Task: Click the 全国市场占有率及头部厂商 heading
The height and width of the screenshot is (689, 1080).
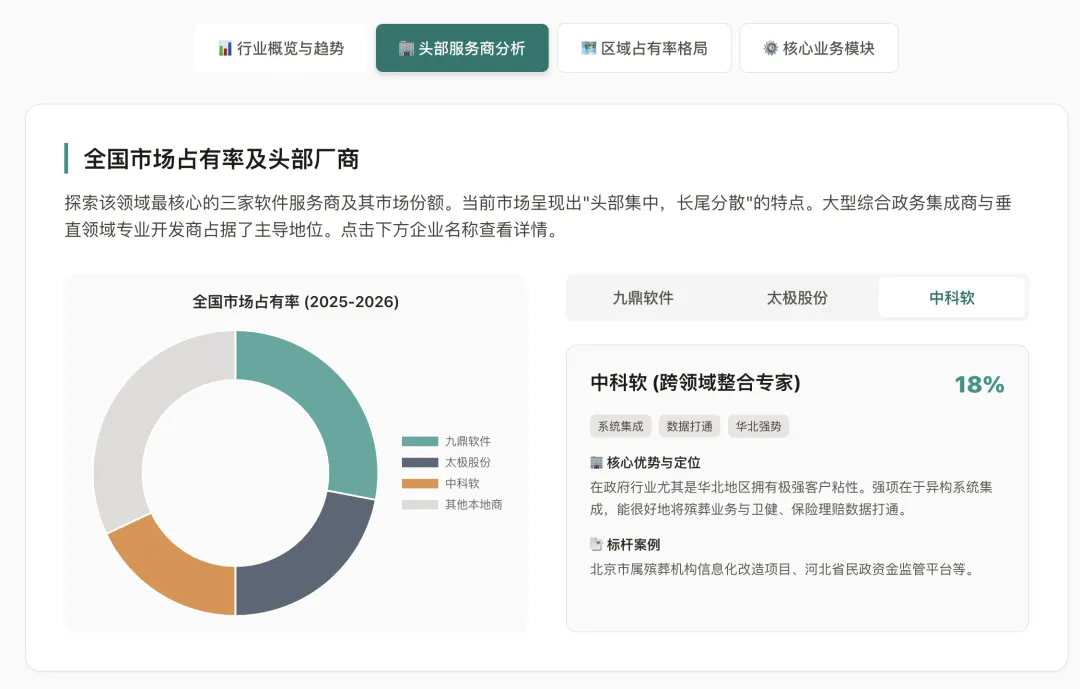Action: [221, 159]
